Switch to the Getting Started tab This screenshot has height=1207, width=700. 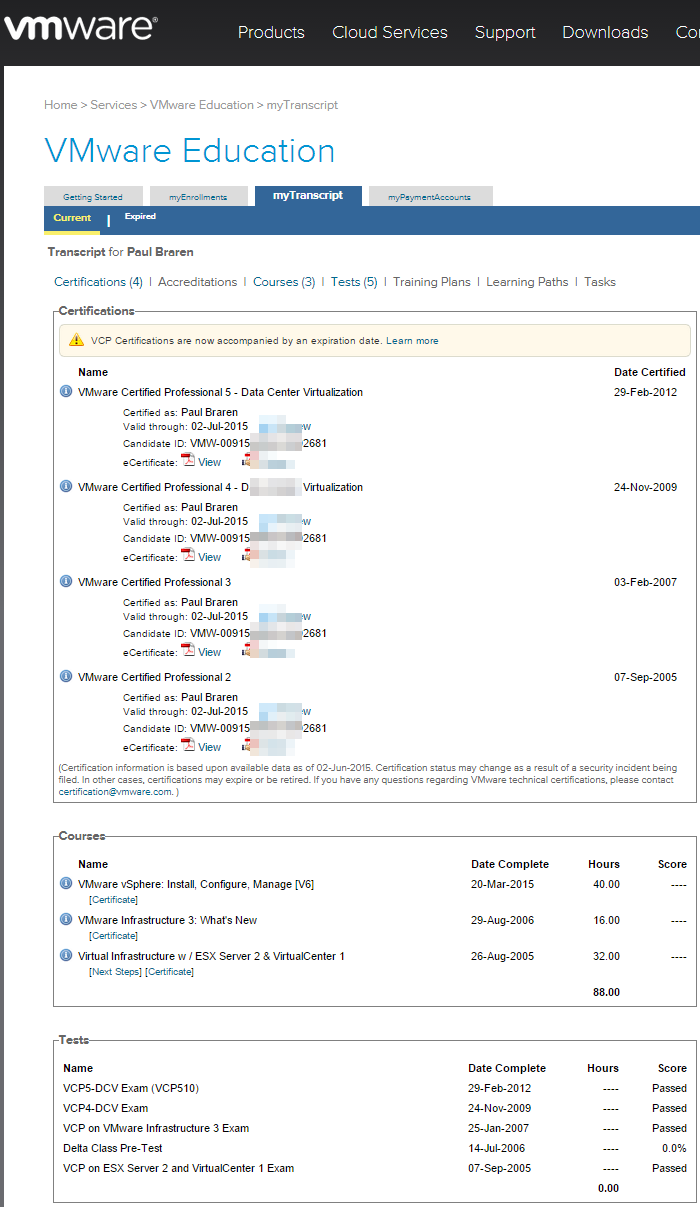(93, 197)
